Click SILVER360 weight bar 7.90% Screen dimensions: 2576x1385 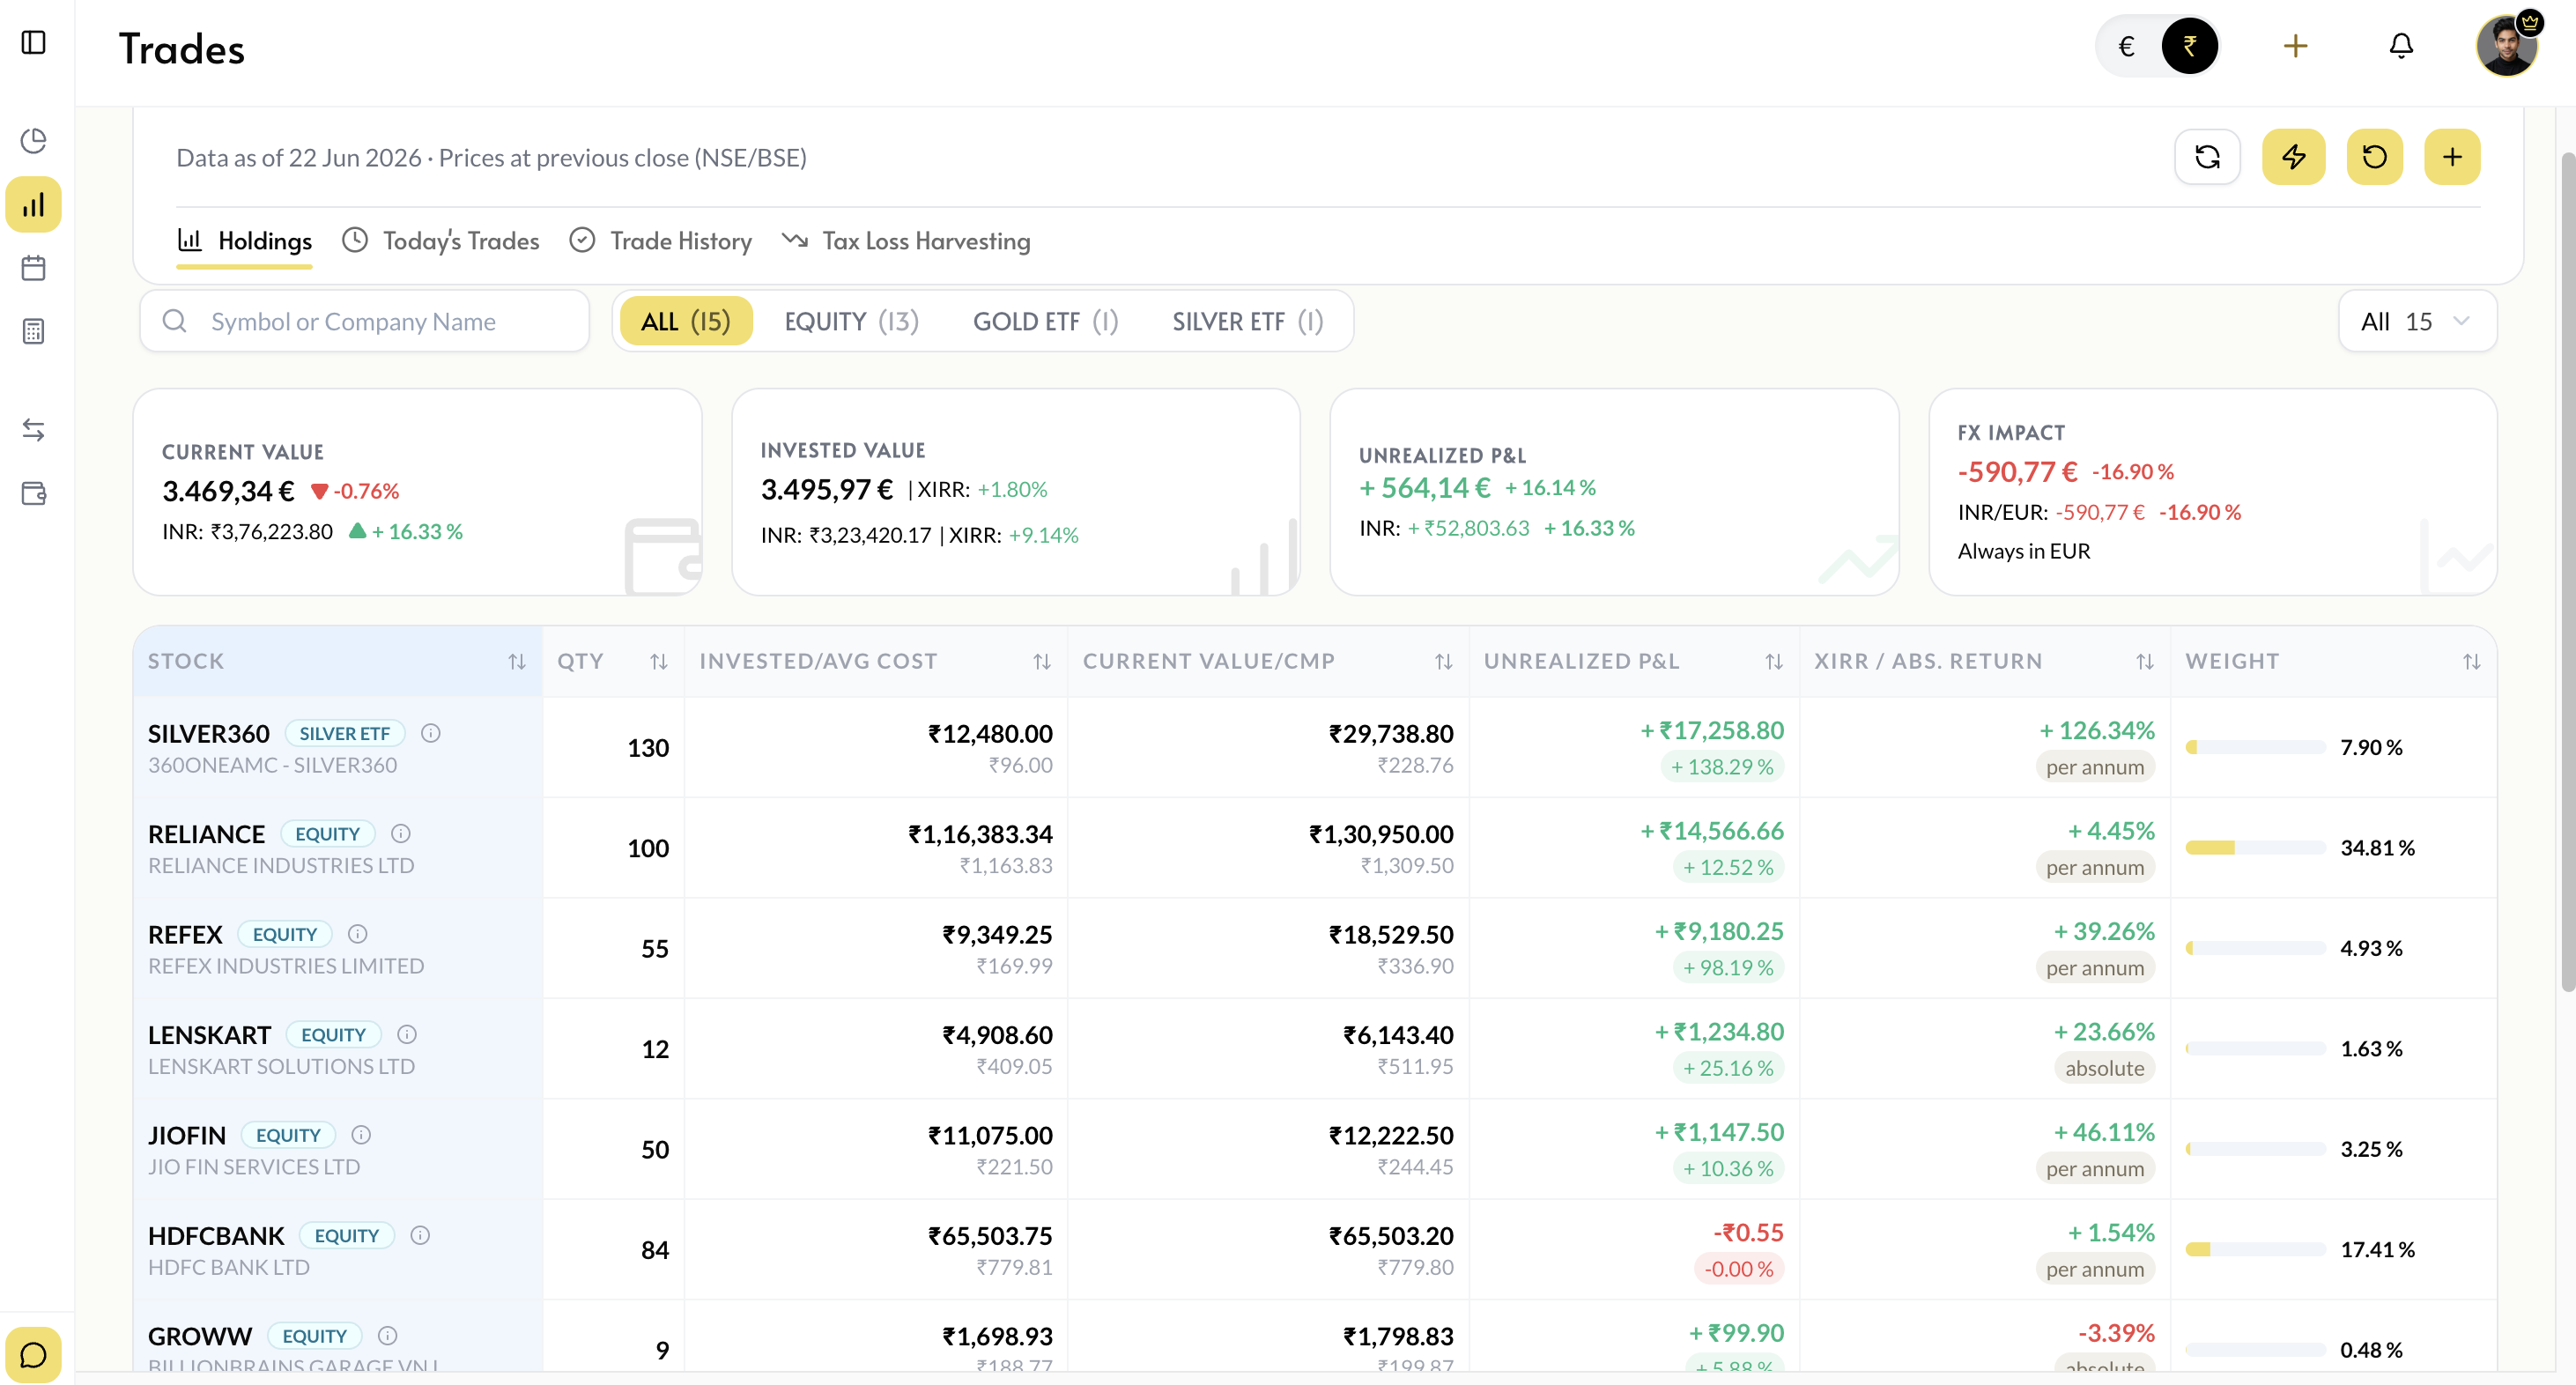tap(2255, 748)
